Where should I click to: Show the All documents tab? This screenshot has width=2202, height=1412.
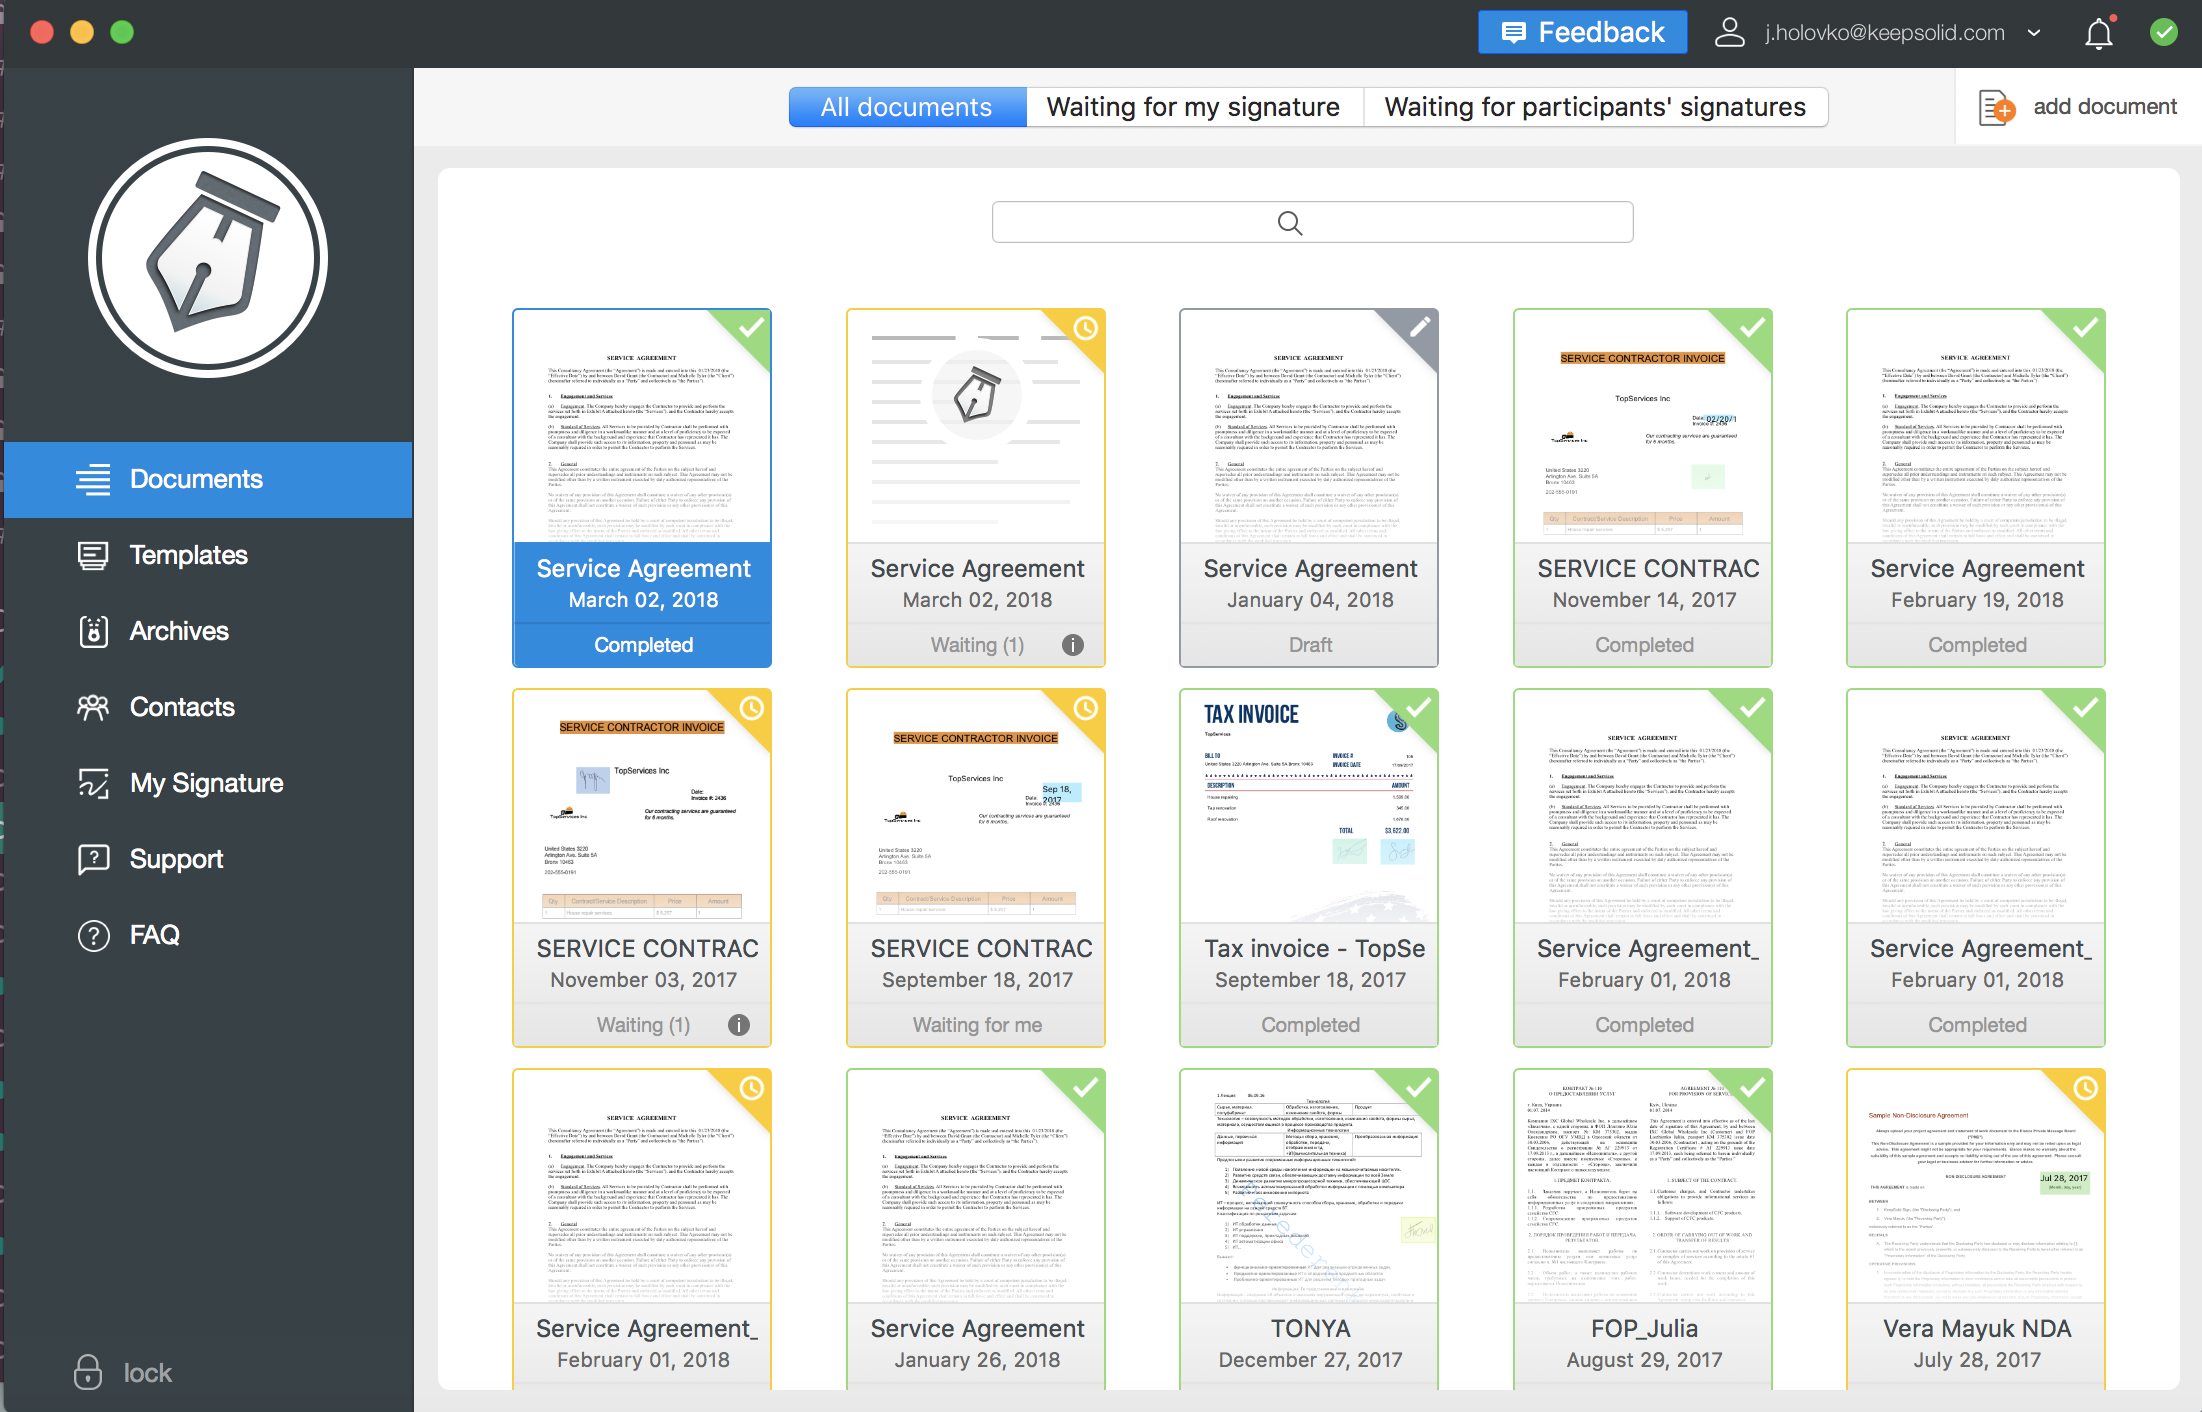(906, 107)
